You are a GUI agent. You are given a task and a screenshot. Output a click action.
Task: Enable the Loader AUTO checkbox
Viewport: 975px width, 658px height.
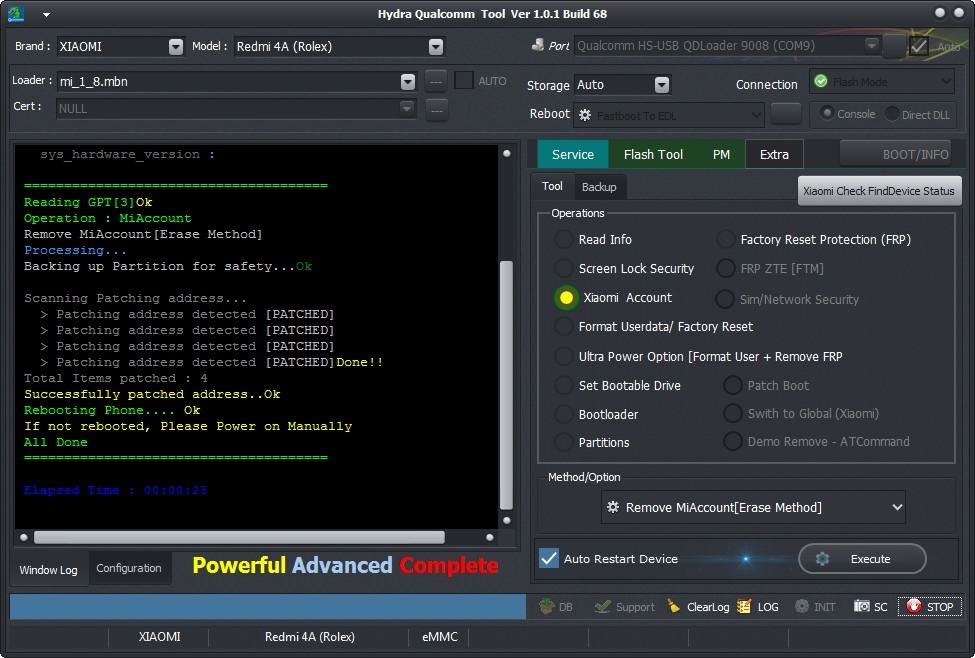click(x=464, y=80)
